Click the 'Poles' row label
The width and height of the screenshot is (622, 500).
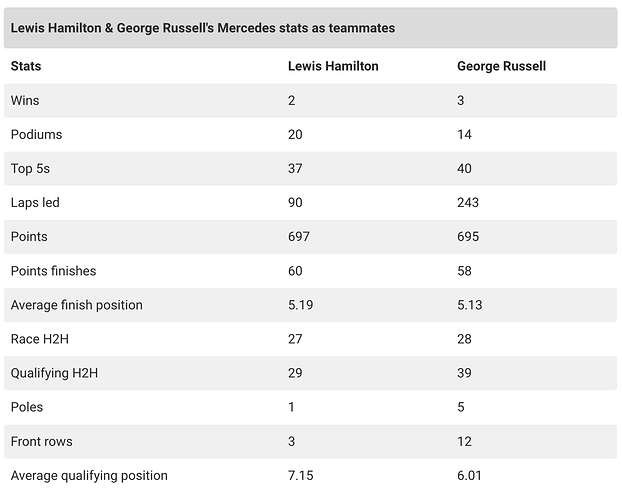click(x=27, y=407)
